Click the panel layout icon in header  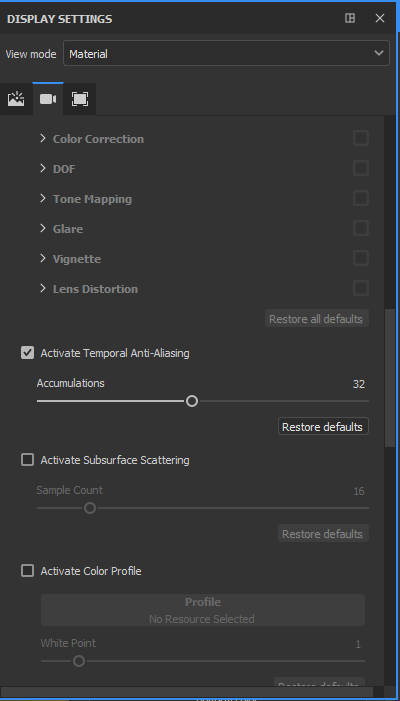point(350,18)
